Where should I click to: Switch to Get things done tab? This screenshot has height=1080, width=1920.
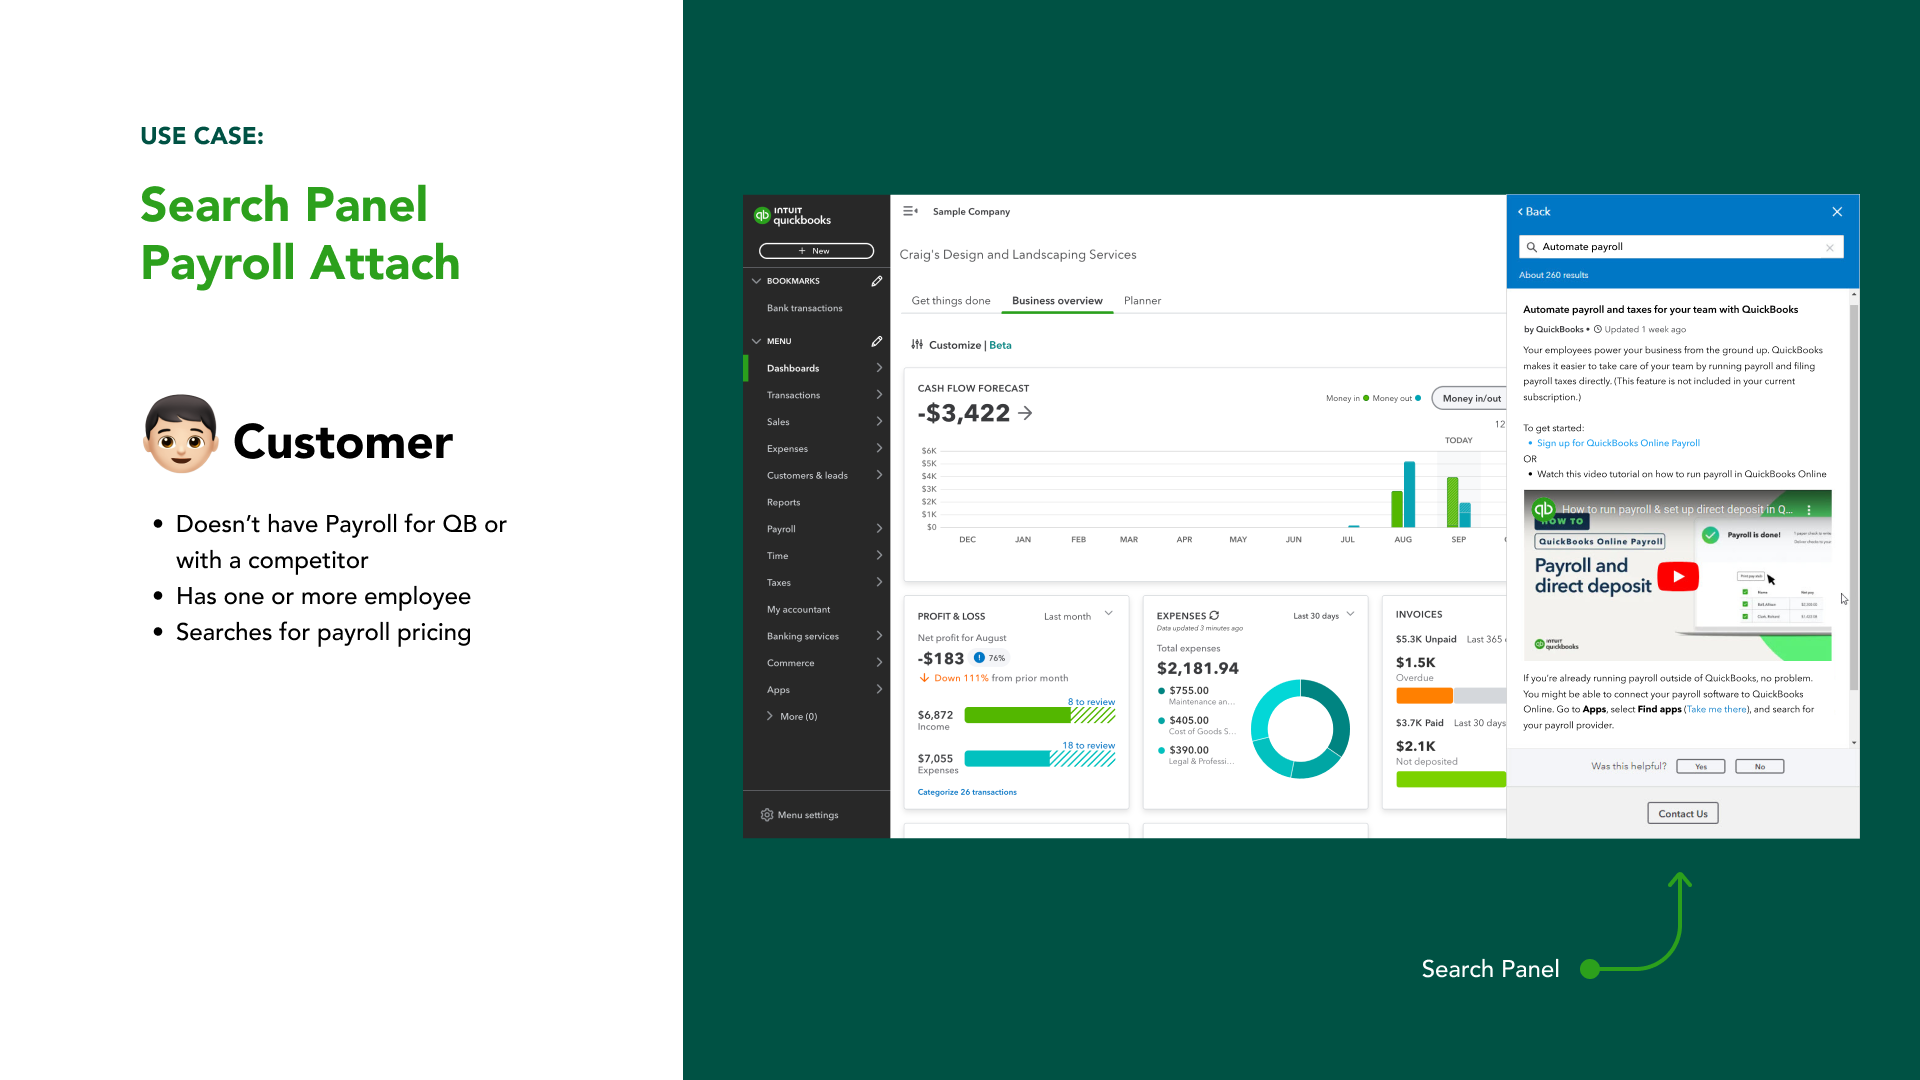[x=951, y=300]
